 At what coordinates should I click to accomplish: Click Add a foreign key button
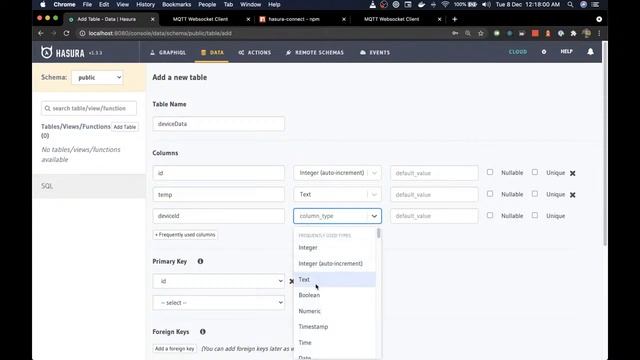174,349
